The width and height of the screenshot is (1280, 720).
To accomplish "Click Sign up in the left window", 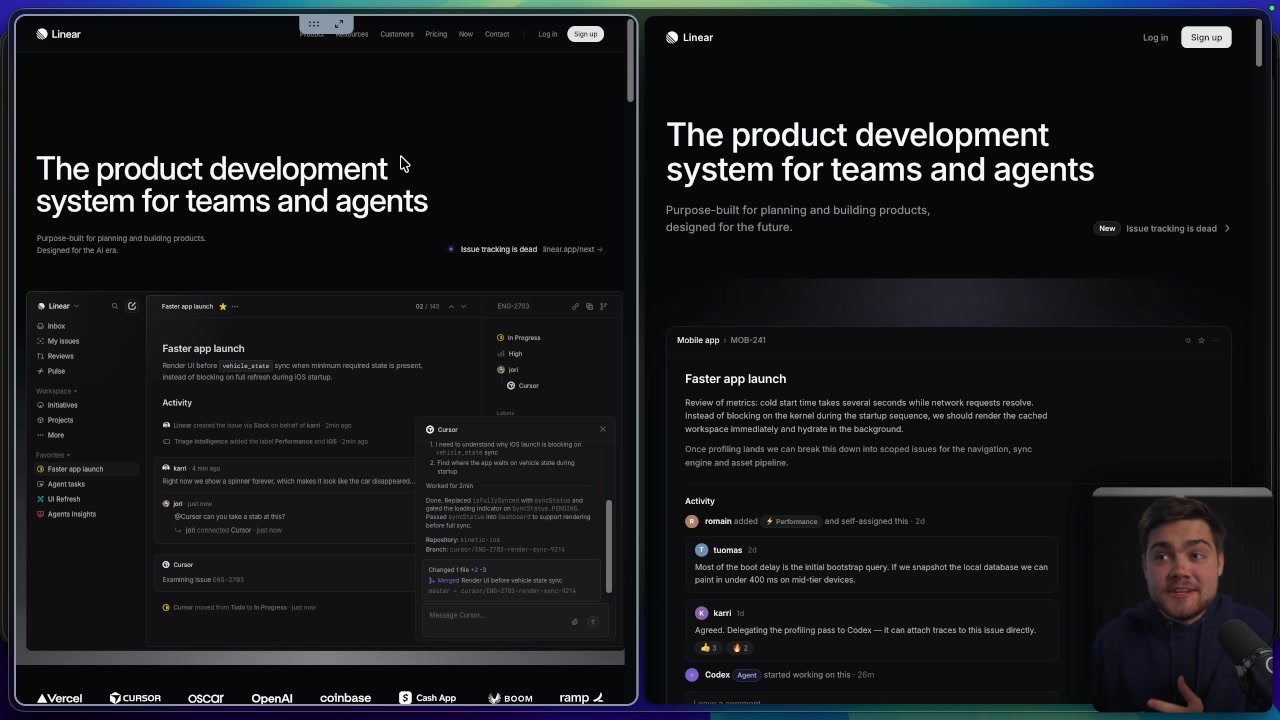I will click(585, 34).
